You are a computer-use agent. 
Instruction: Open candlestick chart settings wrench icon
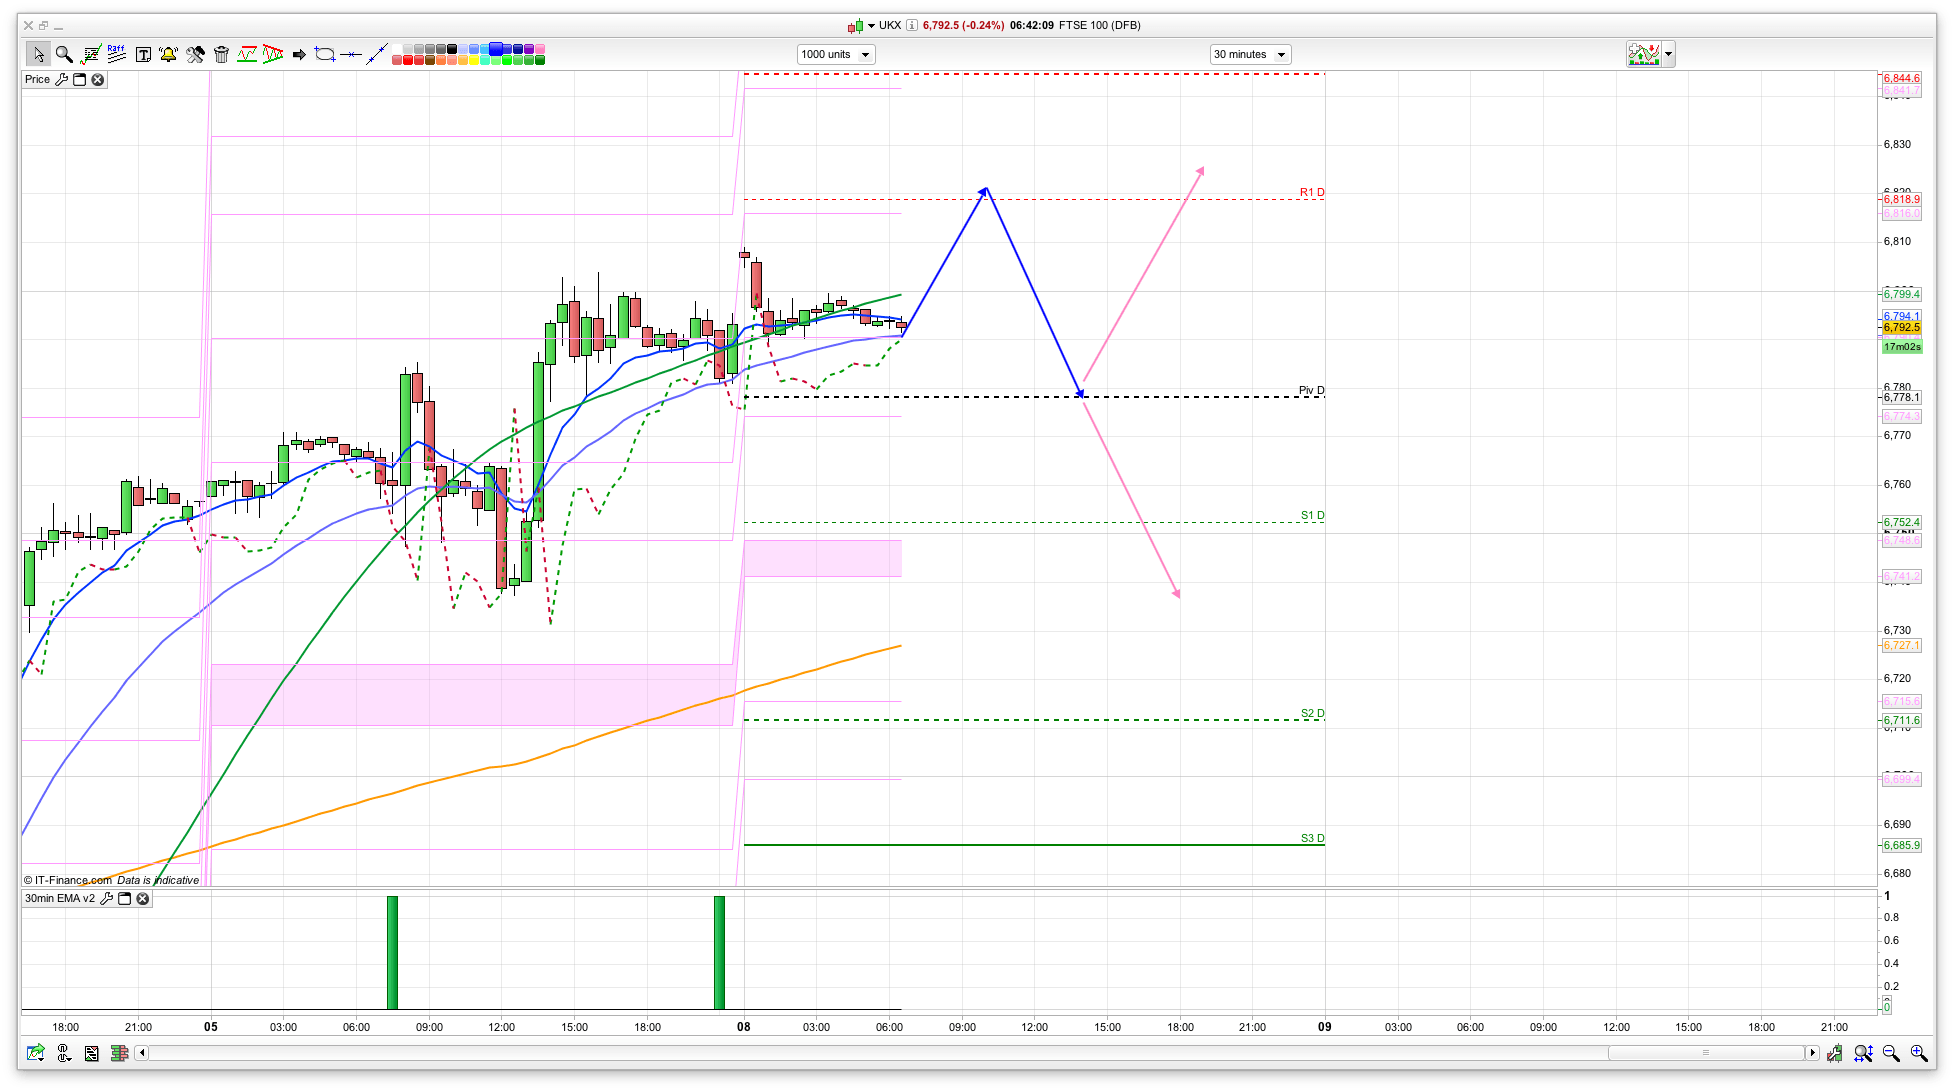click(x=1834, y=1052)
